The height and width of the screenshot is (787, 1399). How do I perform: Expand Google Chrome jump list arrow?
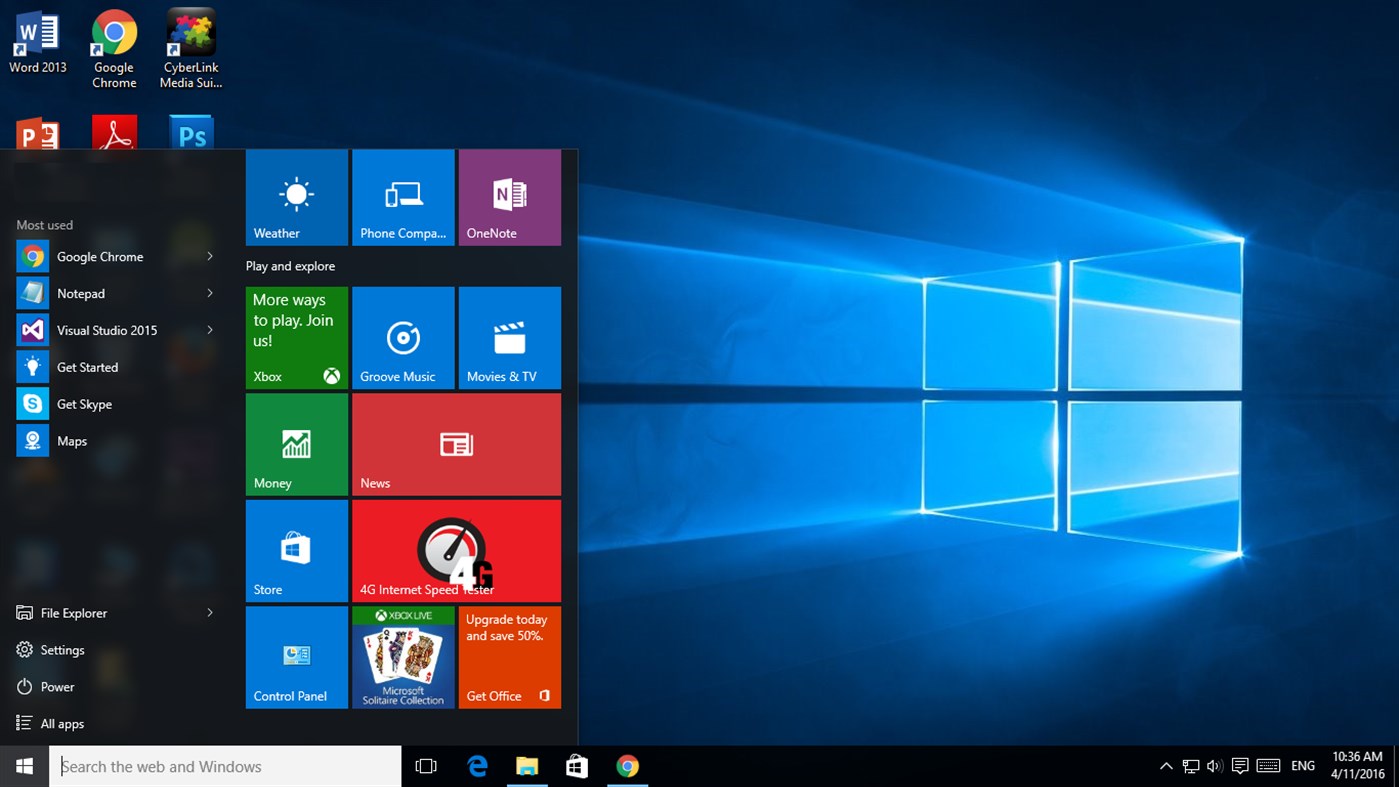pos(210,257)
